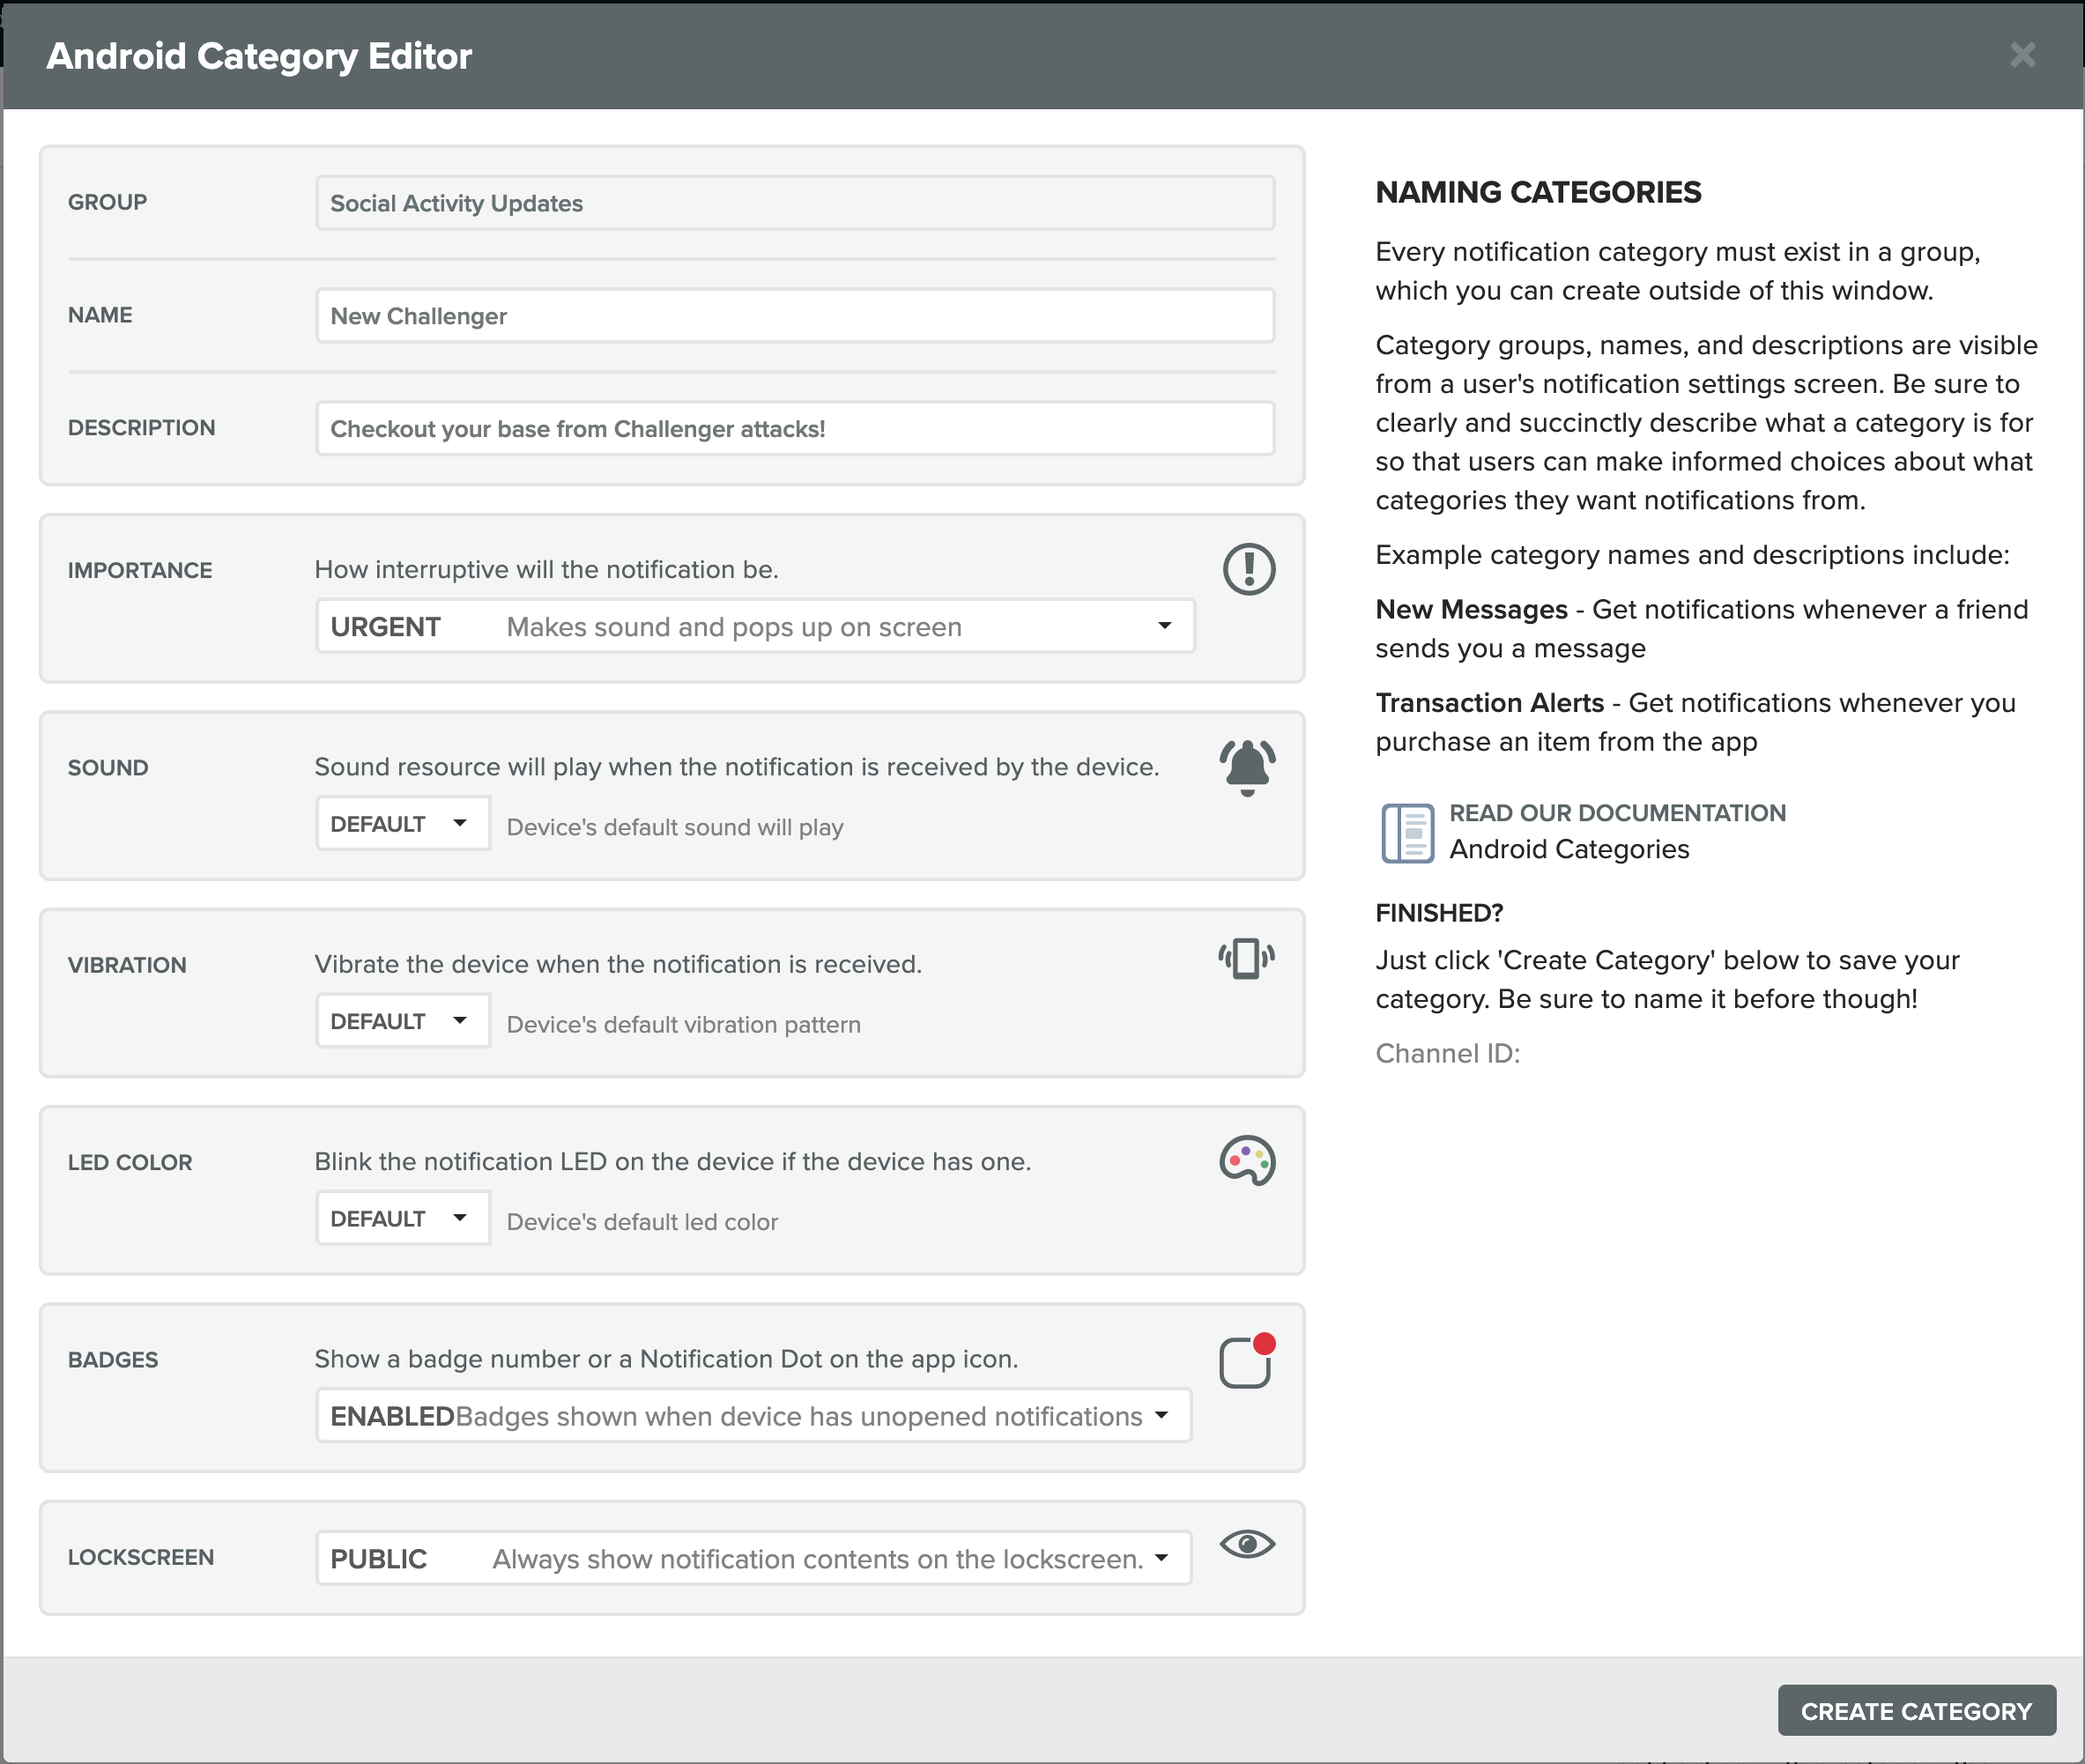Close the Android Category Editor dialog
This screenshot has height=1764, width=2085.
click(2022, 55)
